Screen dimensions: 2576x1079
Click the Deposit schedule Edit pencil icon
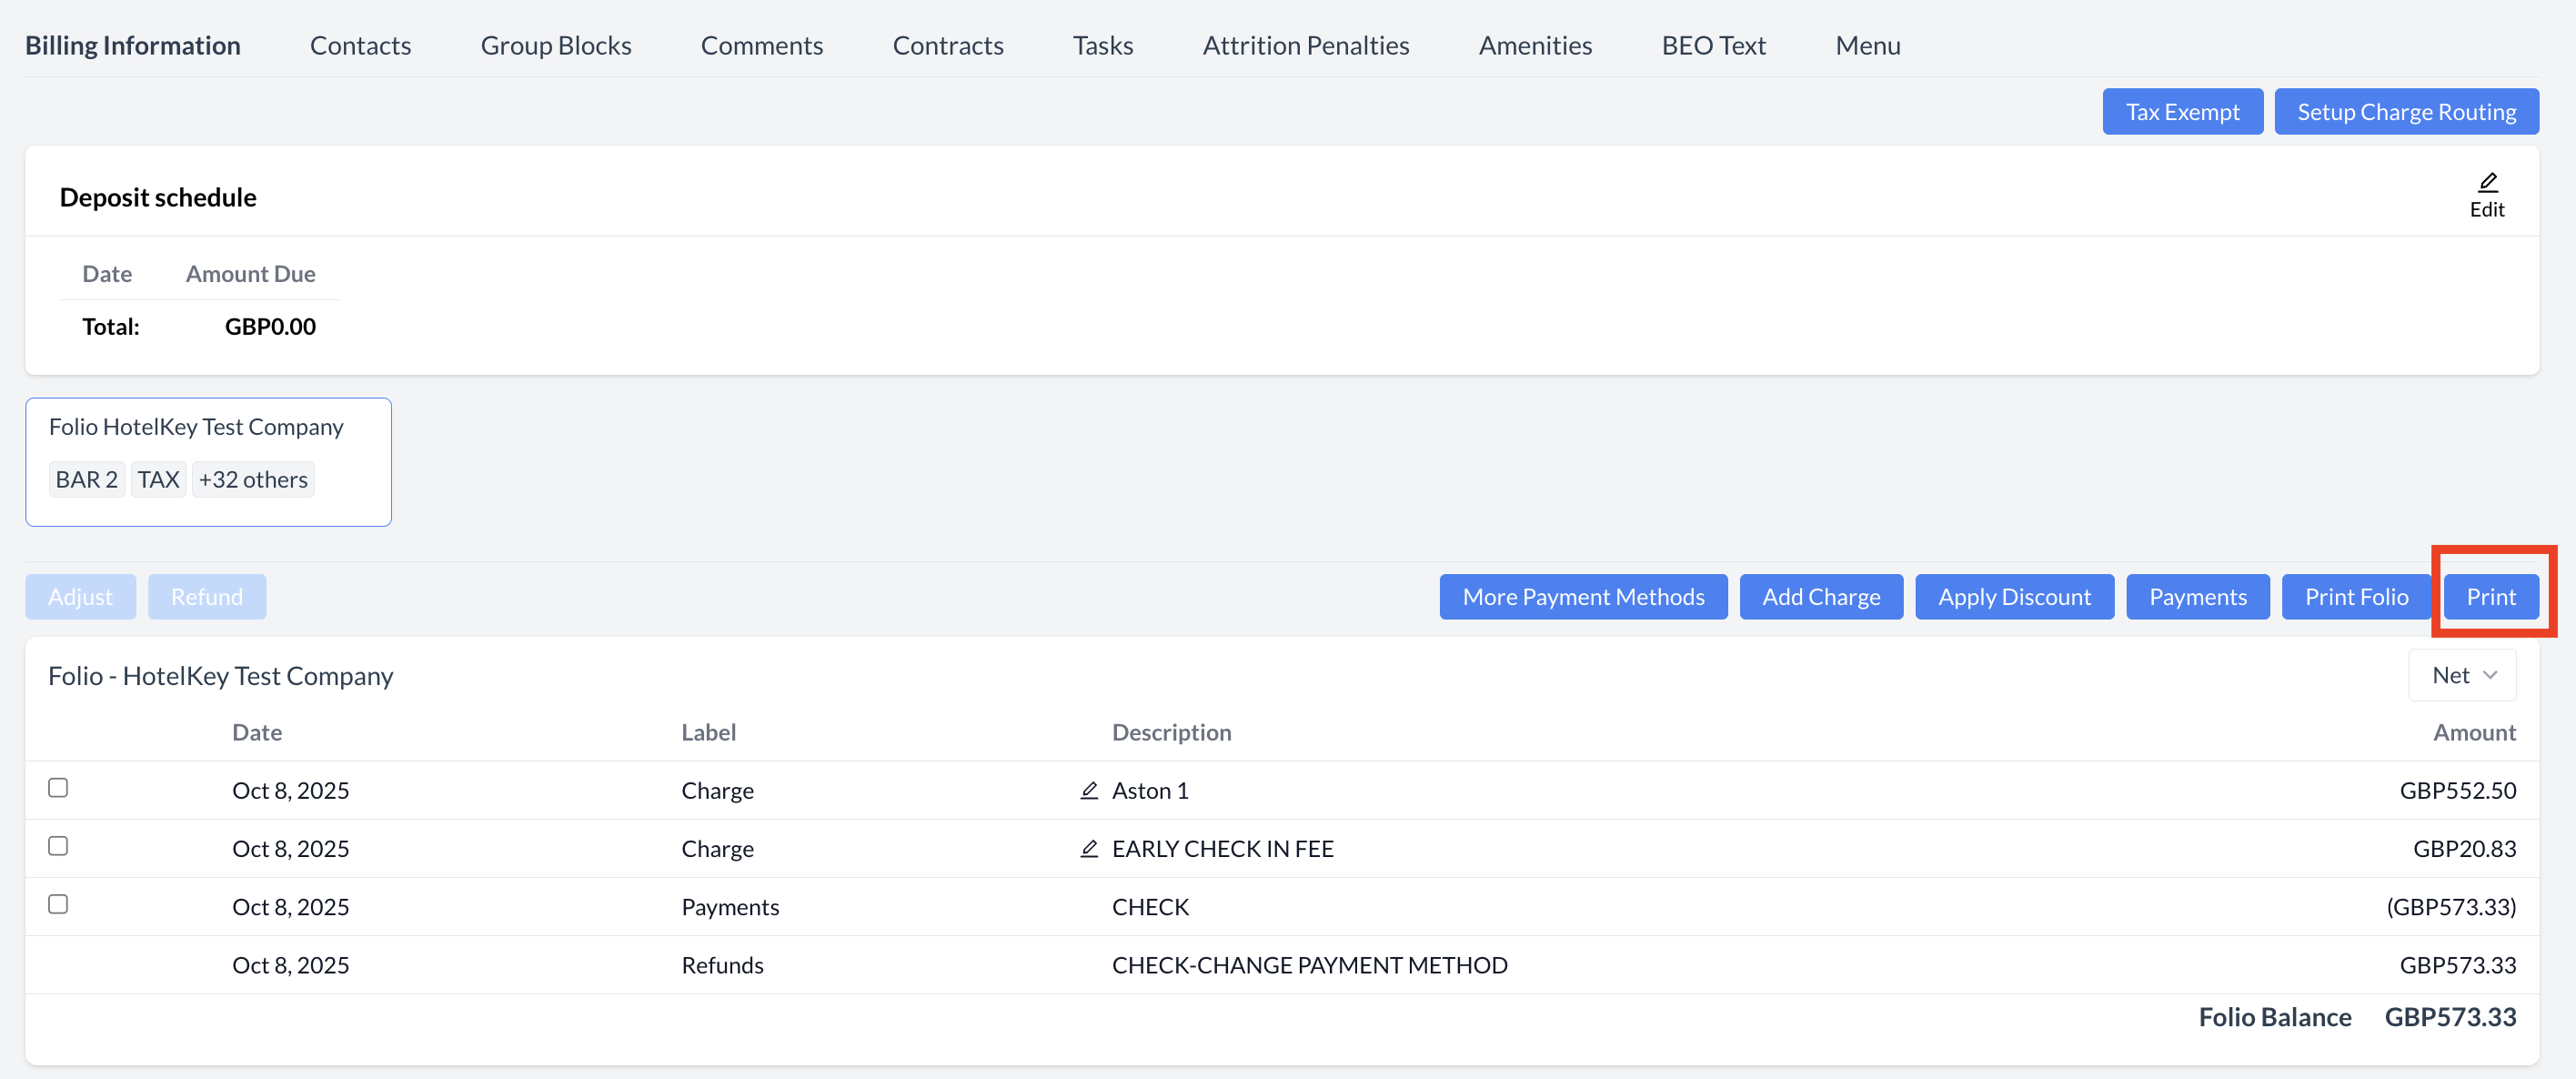point(2486,183)
